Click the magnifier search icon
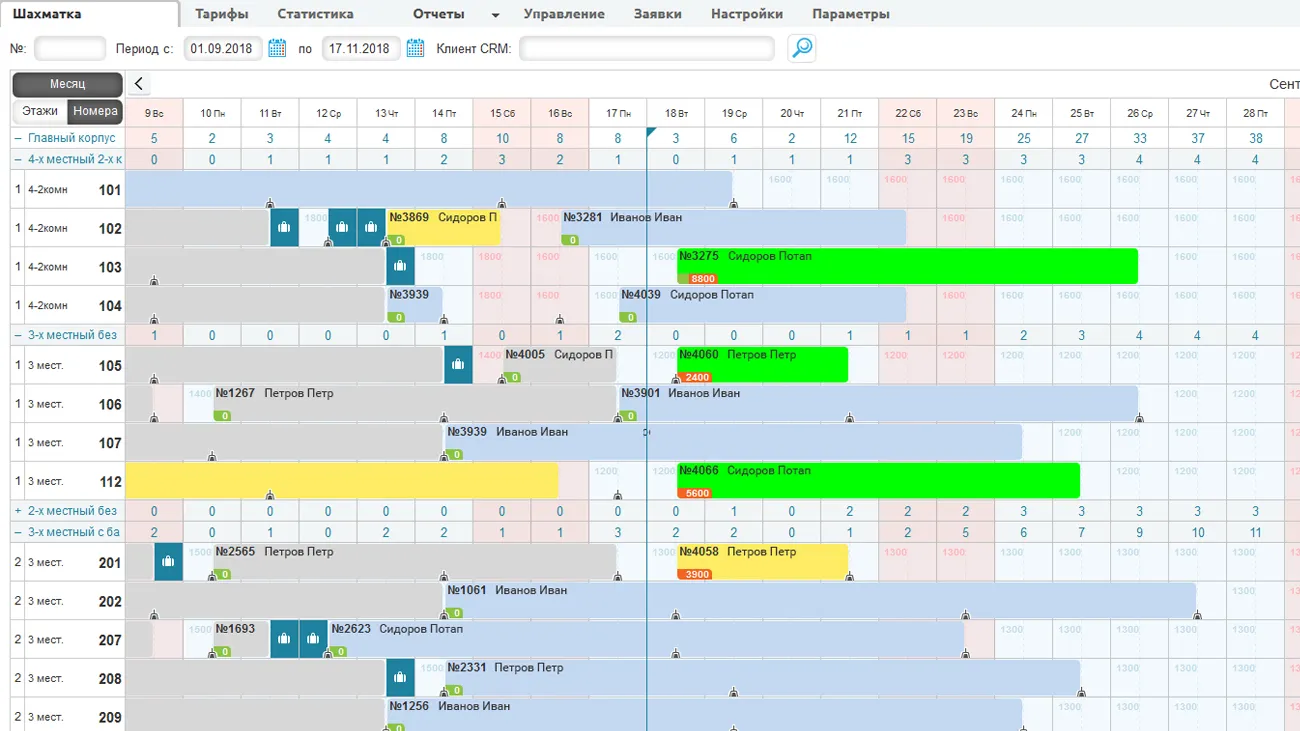The image size is (1300, 731). pos(801,48)
